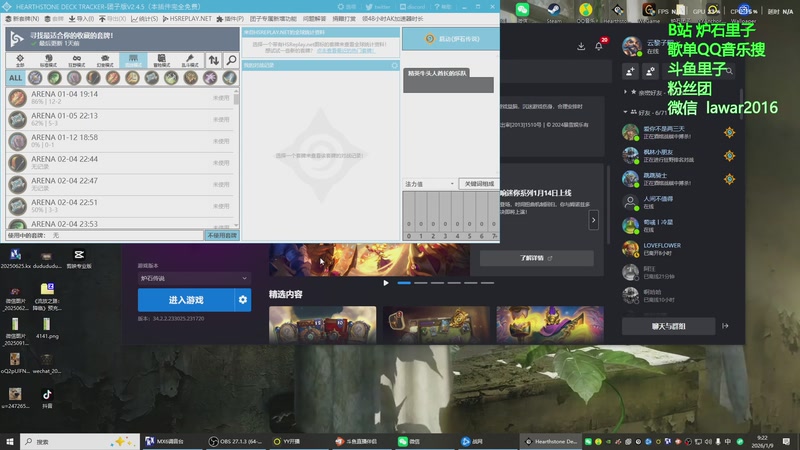
Task: Expand the favorite friends group
Action: point(626,92)
